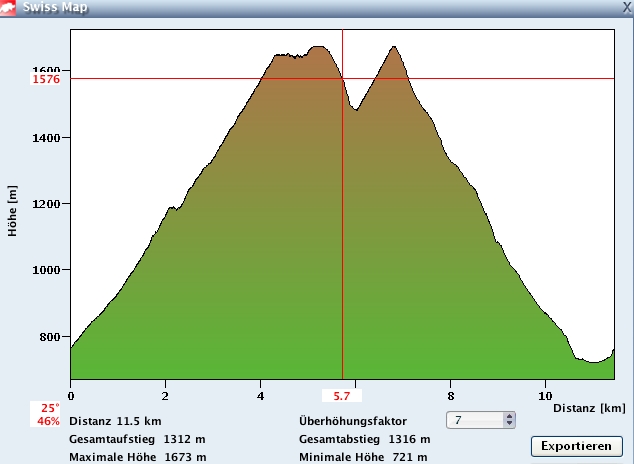The height and width of the screenshot is (464, 634).
Task: Click the Distanz [km] horizontal axis label
Action: (589, 408)
